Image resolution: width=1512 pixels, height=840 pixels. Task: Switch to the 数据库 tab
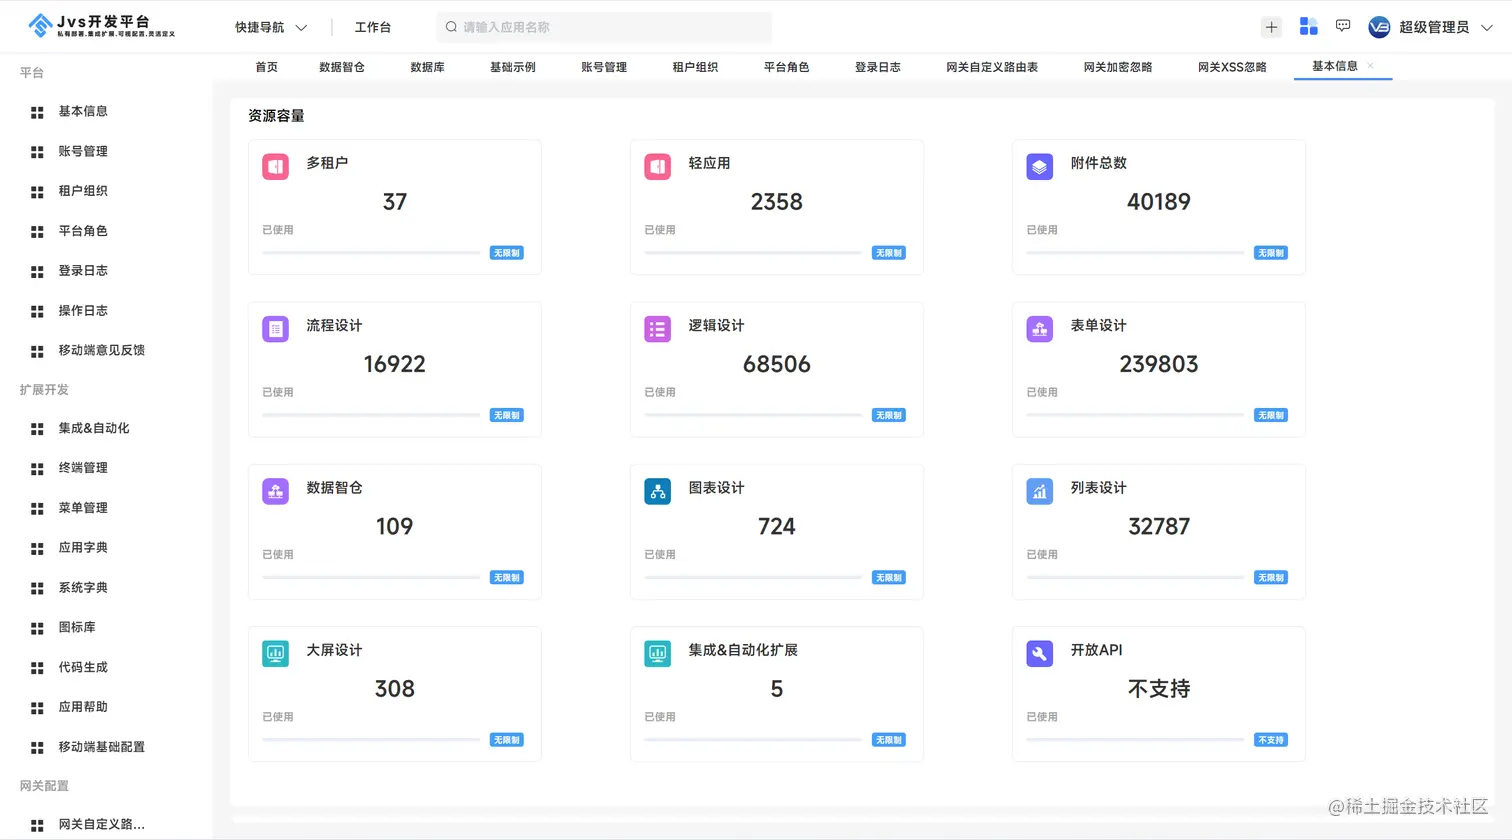click(x=427, y=67)
